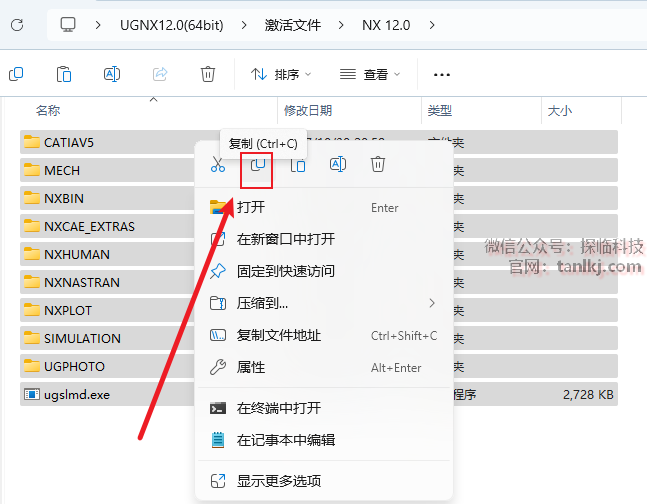
Task: Click the NXCAE_EXTRAS folder icon
Action: 32,226
